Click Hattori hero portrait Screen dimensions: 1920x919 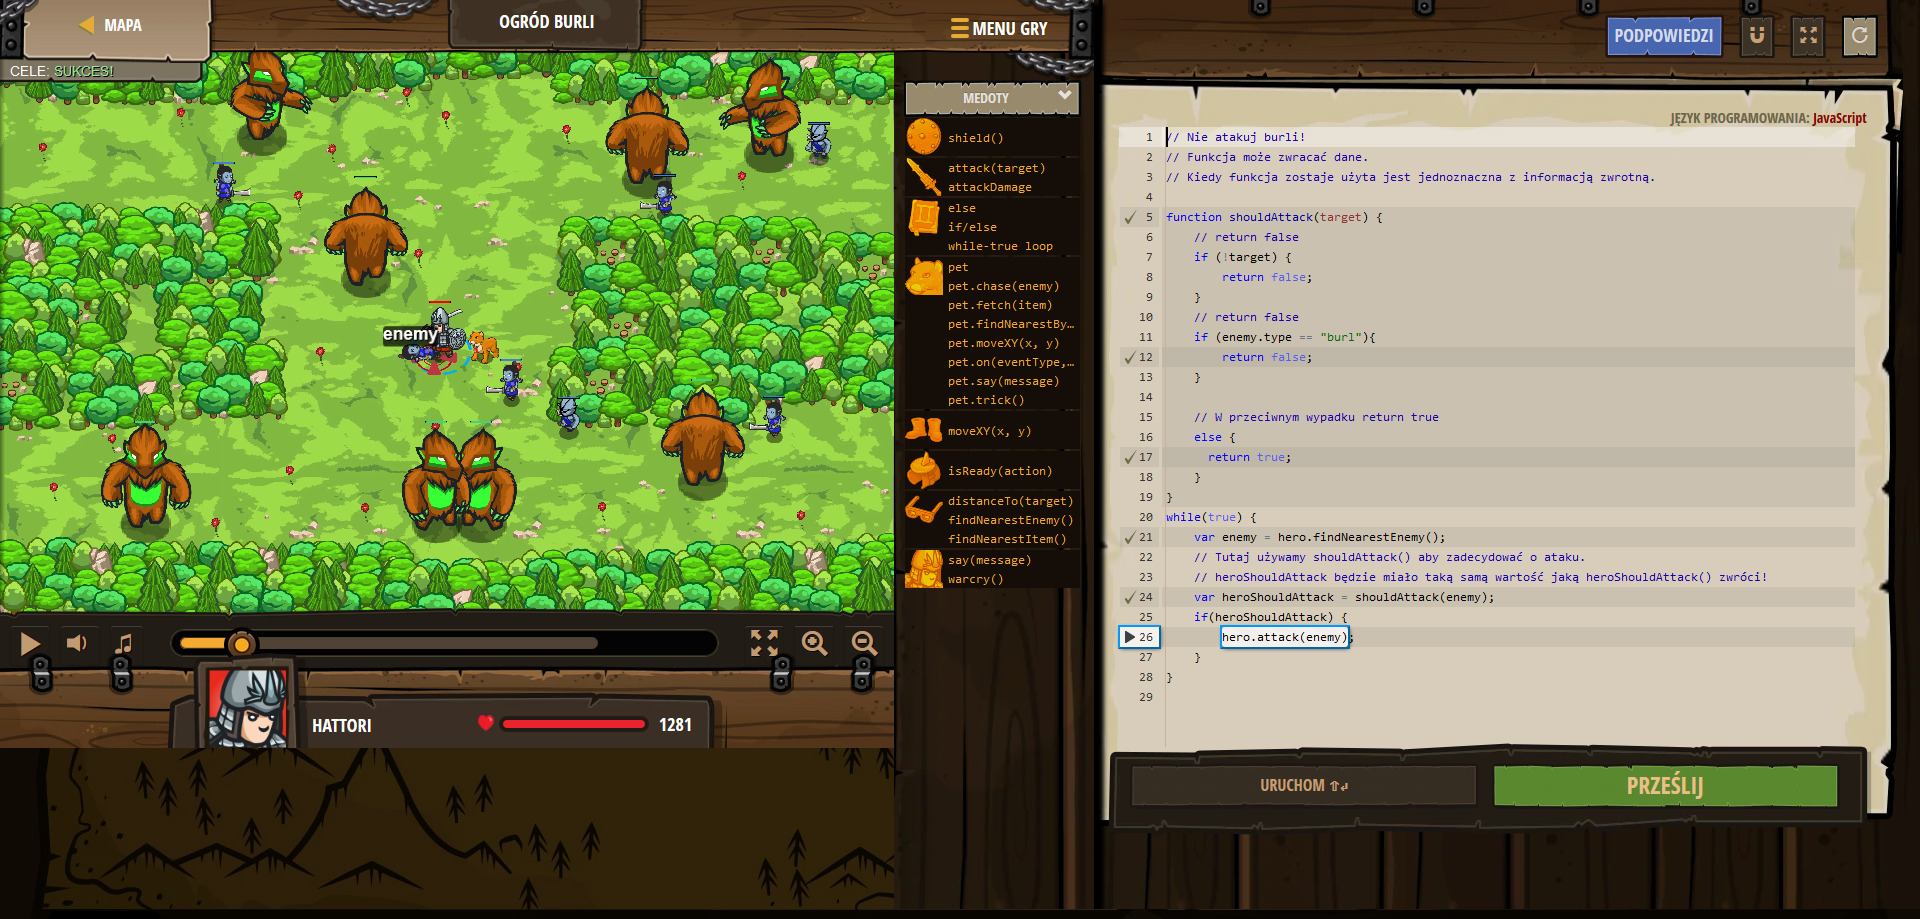click(248, 708)
